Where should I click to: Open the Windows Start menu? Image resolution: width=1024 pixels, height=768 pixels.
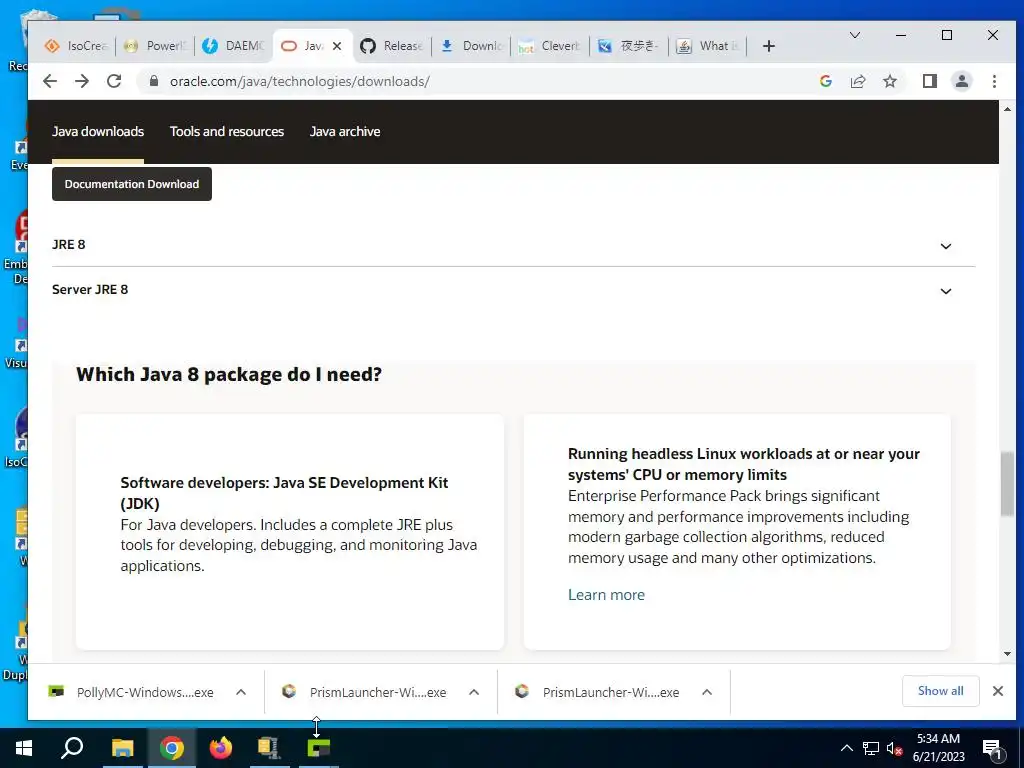pyautogui.click(x=24, y=748)
